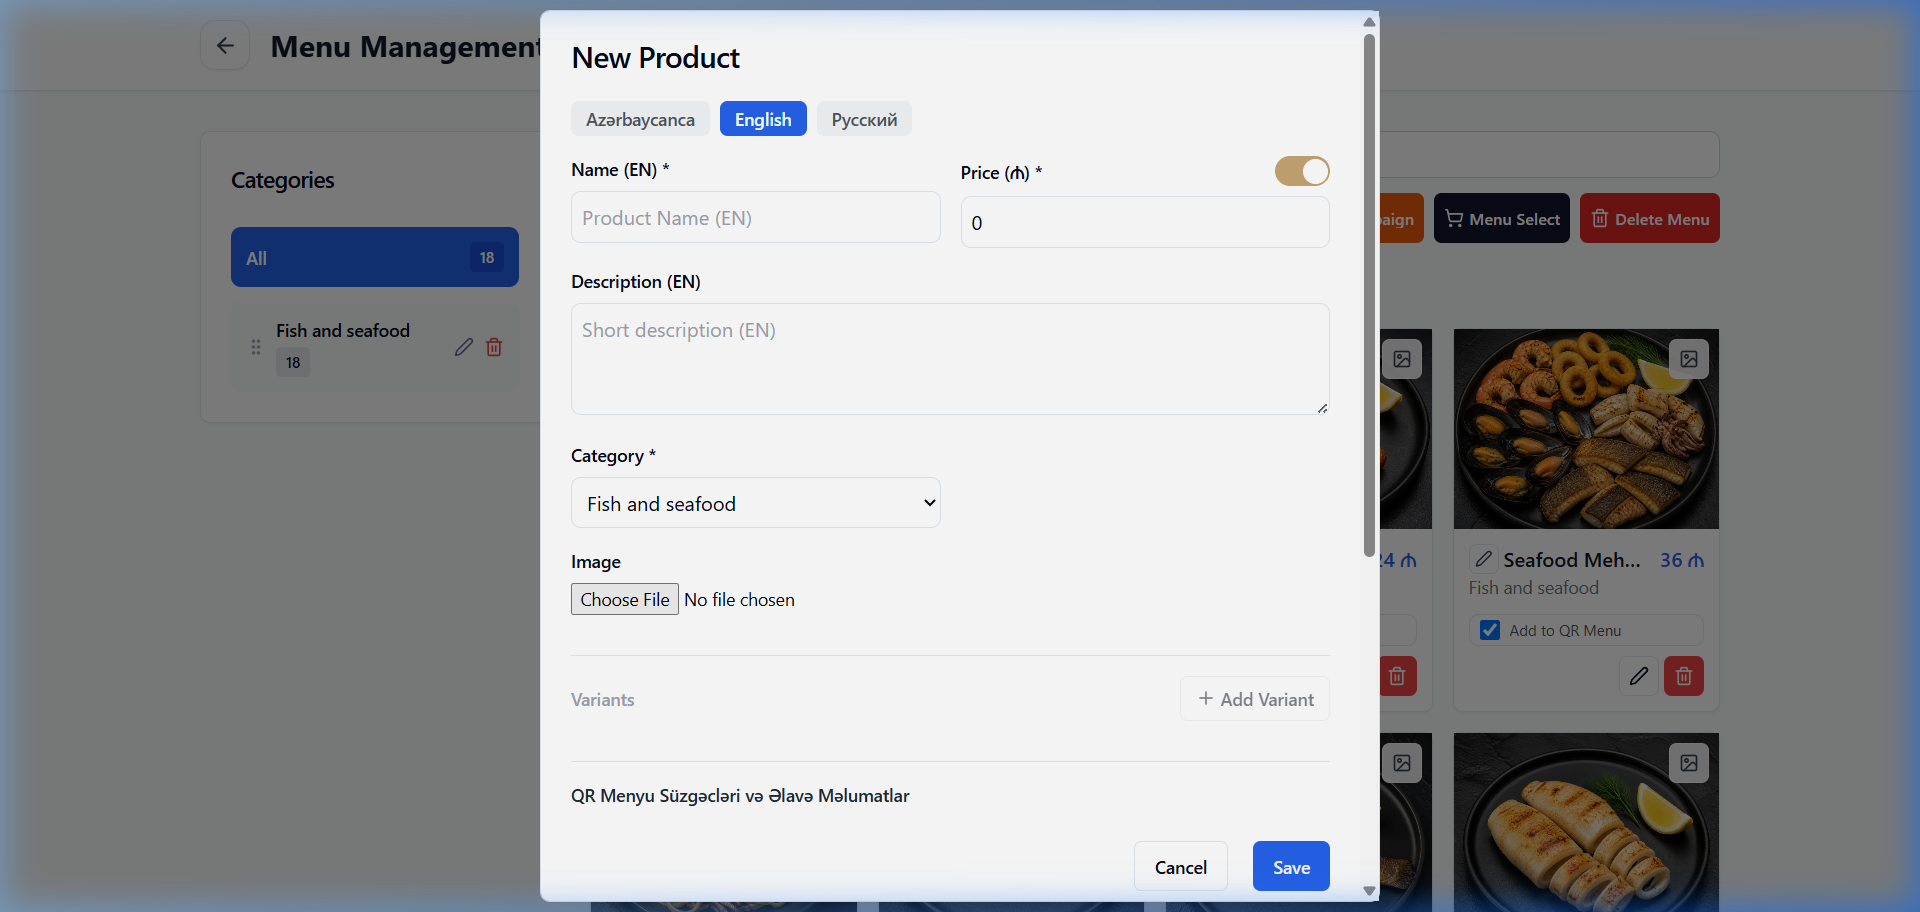Click the '36 ₼' price text

[1682, 560]
